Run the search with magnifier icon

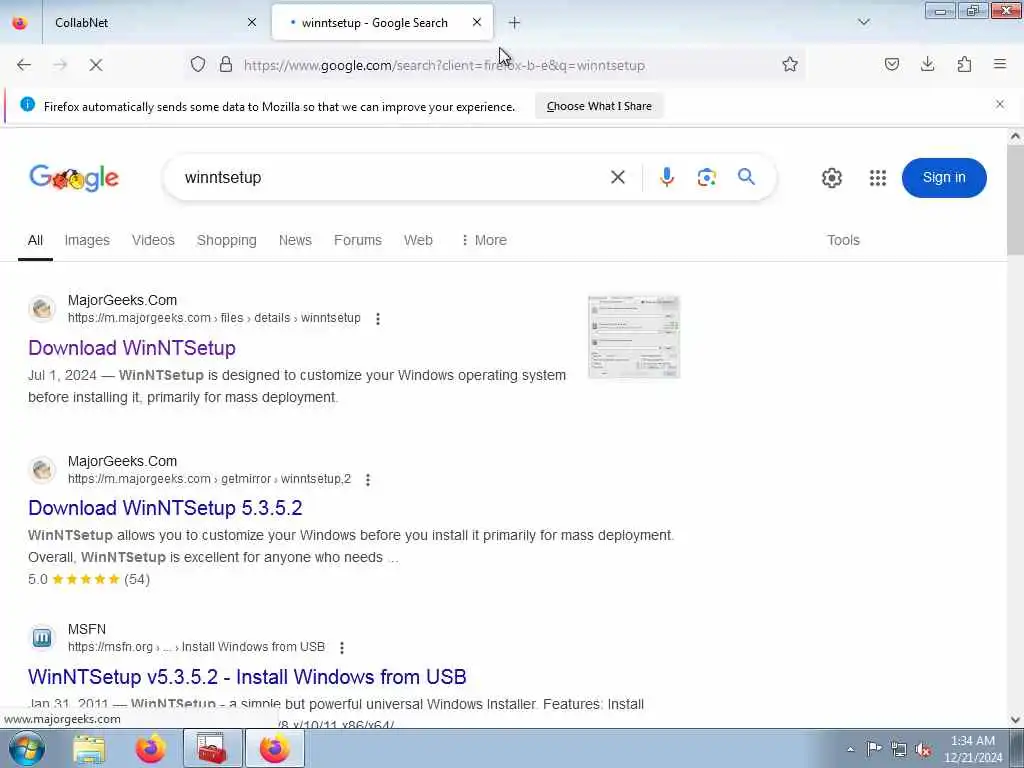[x=746, y=177]
